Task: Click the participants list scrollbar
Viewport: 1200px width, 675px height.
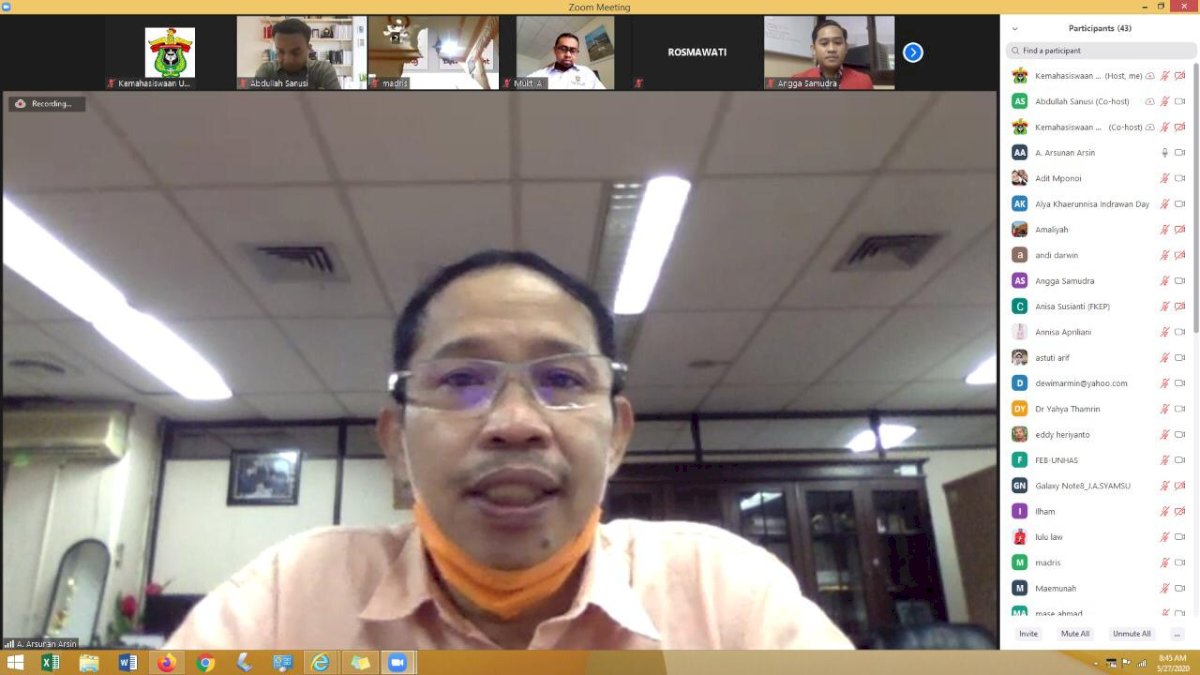Action: coord(1196,200)
